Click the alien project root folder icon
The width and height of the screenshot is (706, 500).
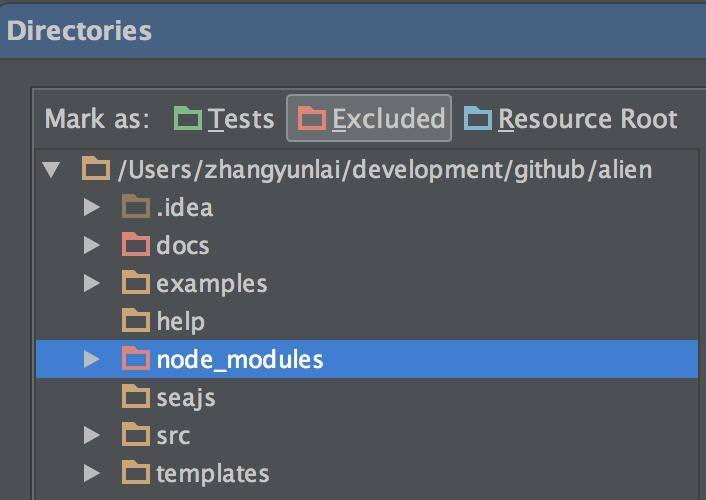(x=96, y=170)
